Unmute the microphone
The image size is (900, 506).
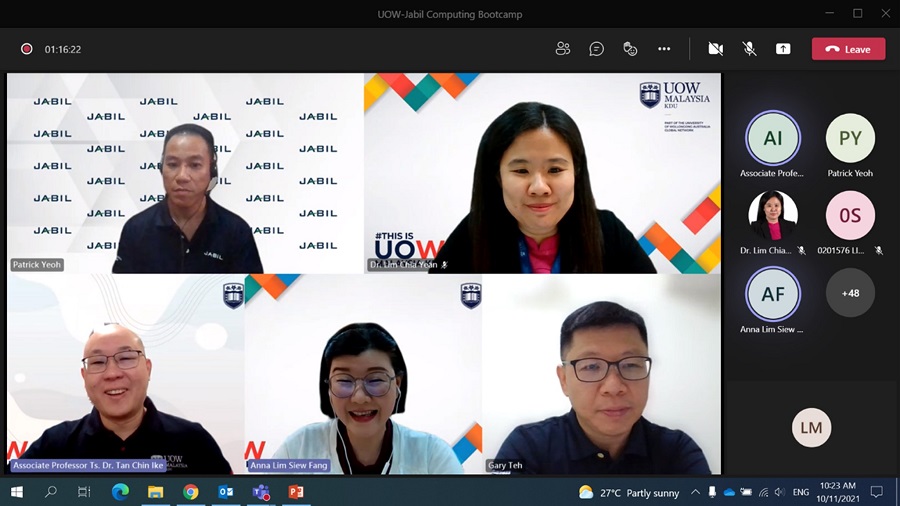pyautogui.click(x=749, y=49)
